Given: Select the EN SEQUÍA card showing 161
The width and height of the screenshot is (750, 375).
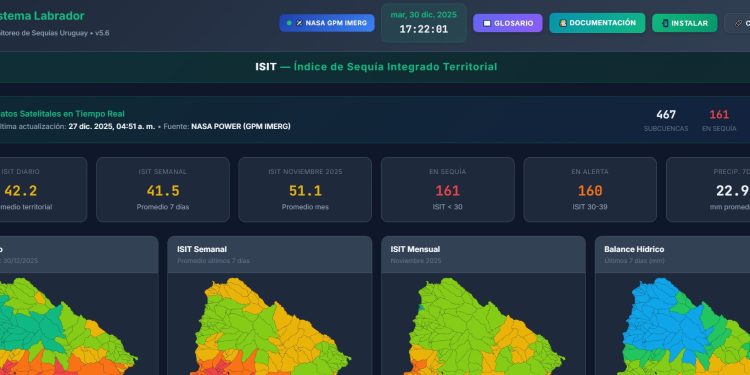Looking at the screenshot, I should click(448, 190).
